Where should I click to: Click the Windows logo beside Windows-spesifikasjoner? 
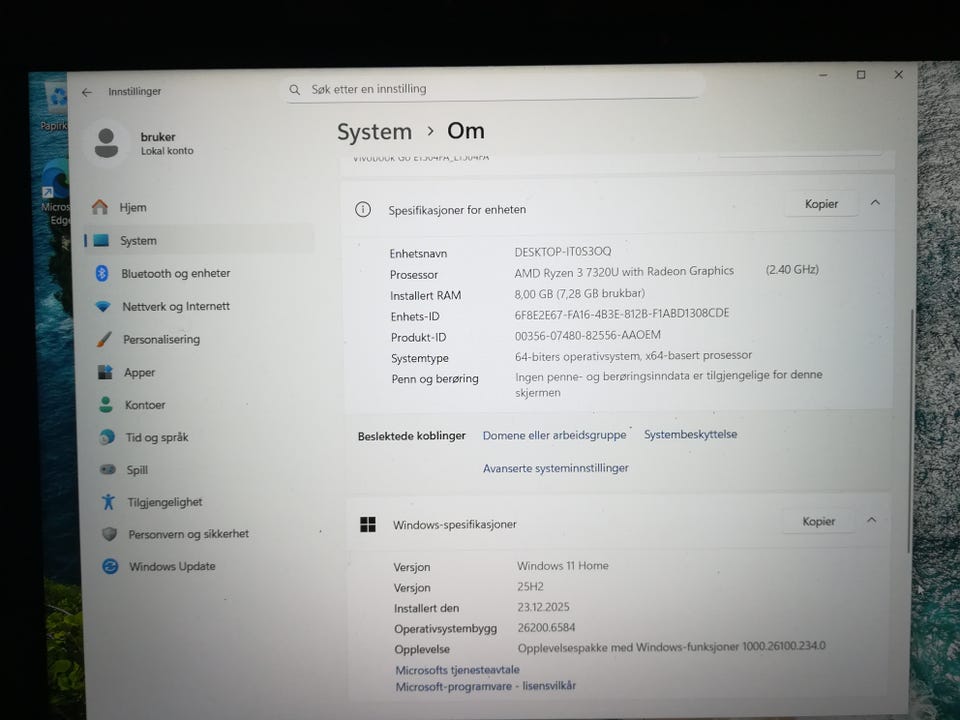point(368,524)
